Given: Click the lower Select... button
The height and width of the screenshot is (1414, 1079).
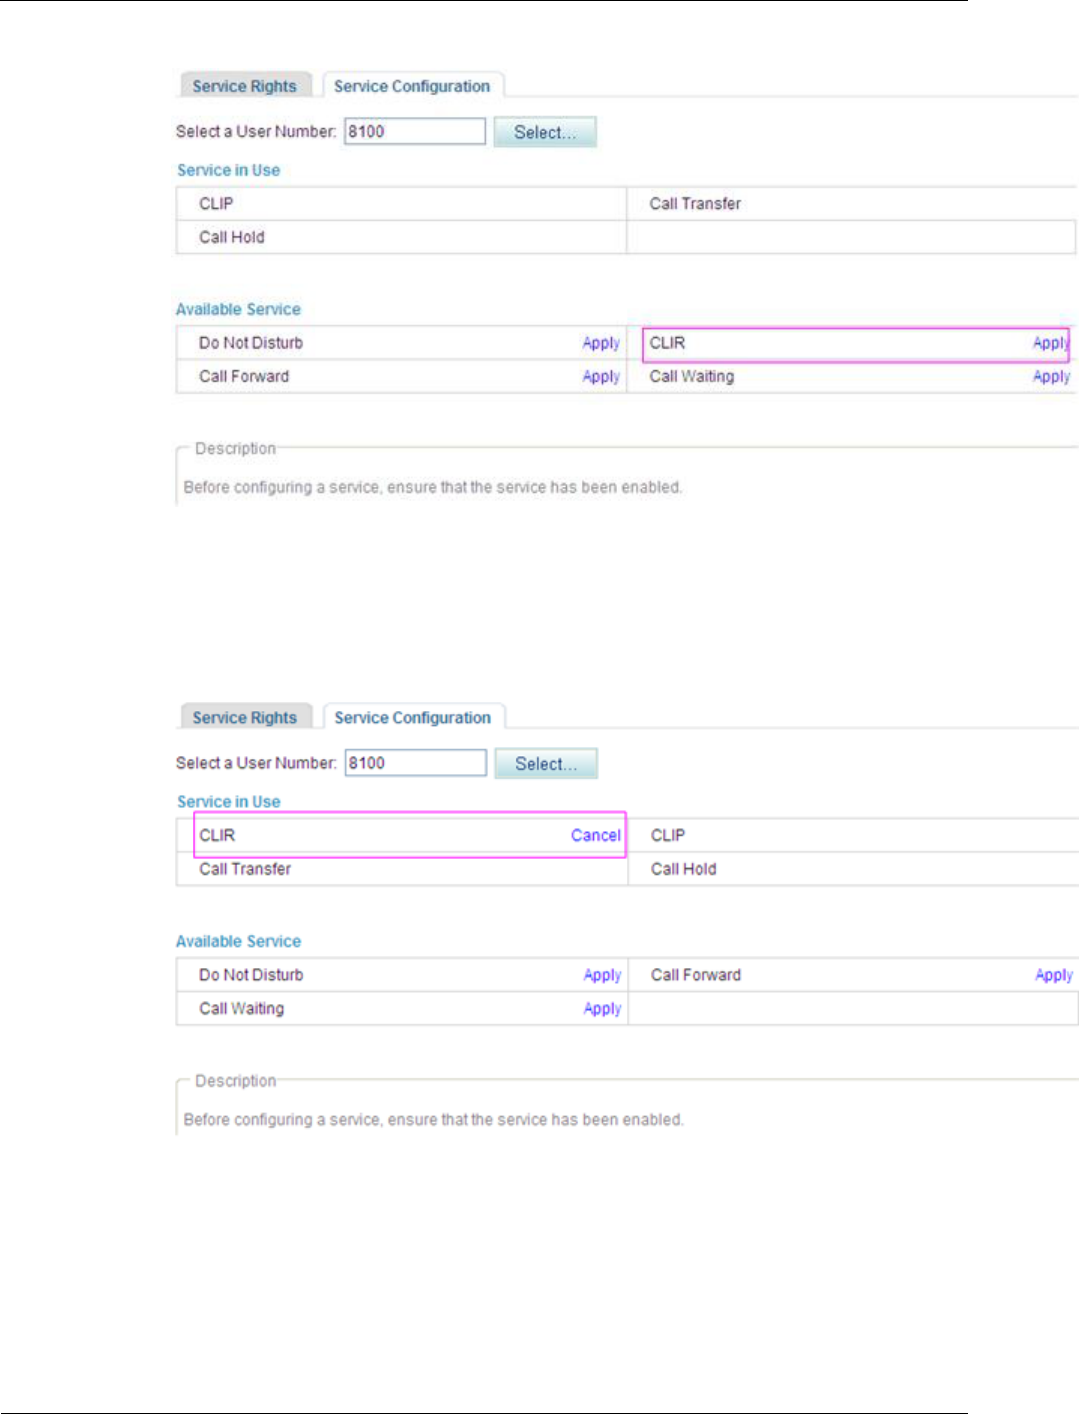Looking at the screenshot, I should (x=546, y=764).
